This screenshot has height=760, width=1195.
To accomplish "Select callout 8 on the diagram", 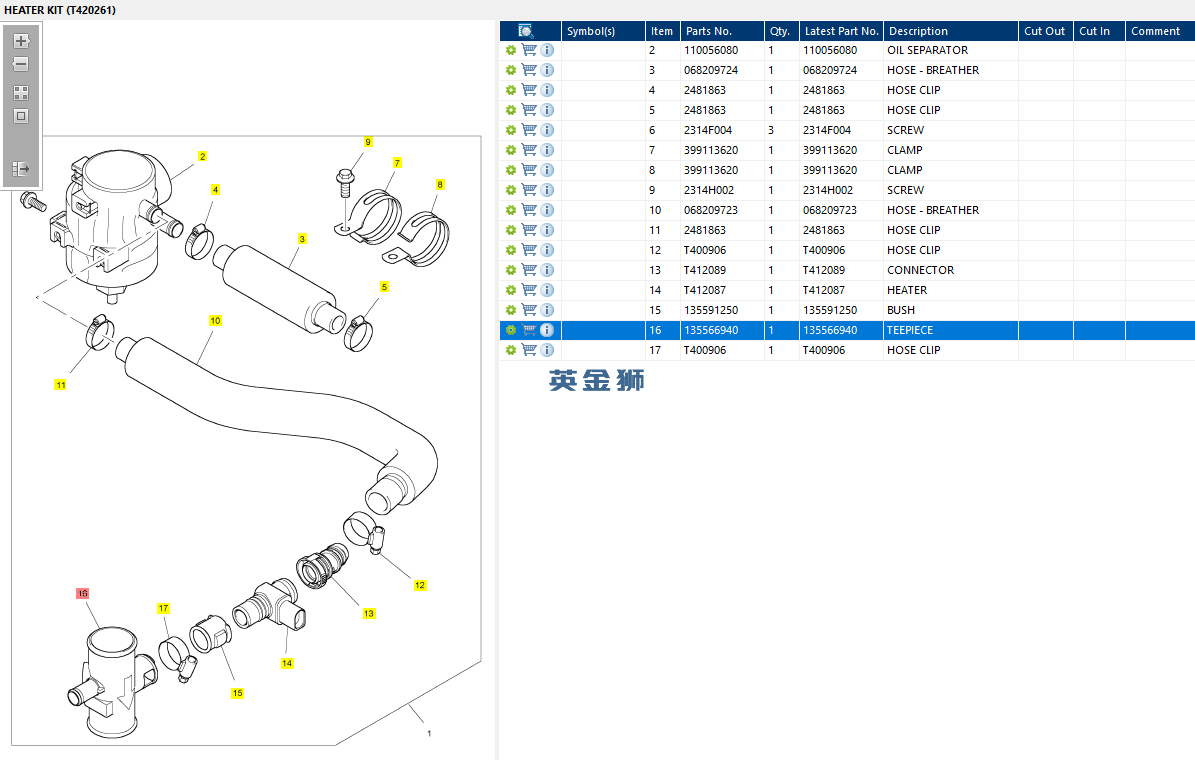I will [440, 184].
